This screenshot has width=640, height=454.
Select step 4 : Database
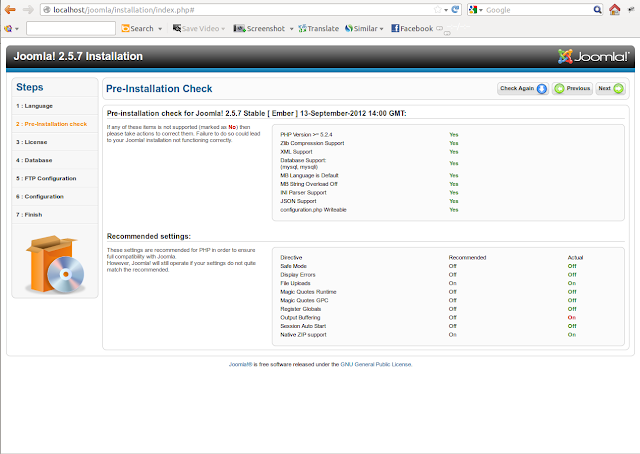[34, 160]
